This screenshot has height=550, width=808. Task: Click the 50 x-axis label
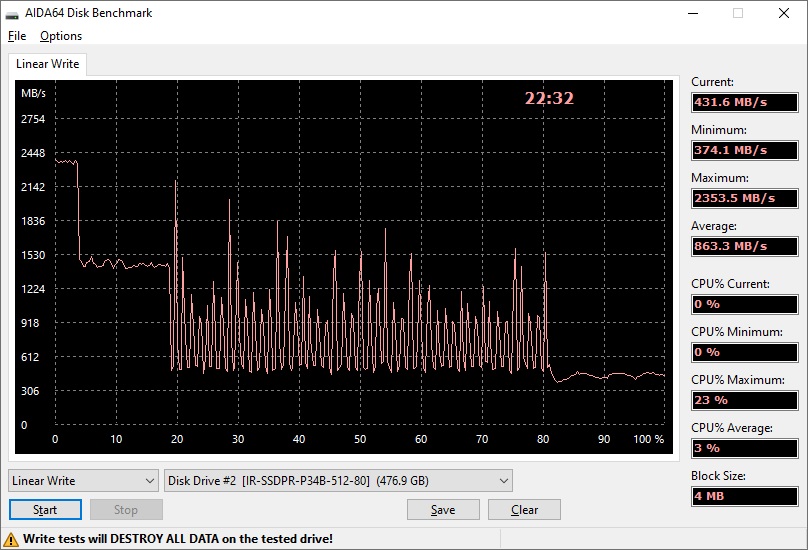coord(360,439)
